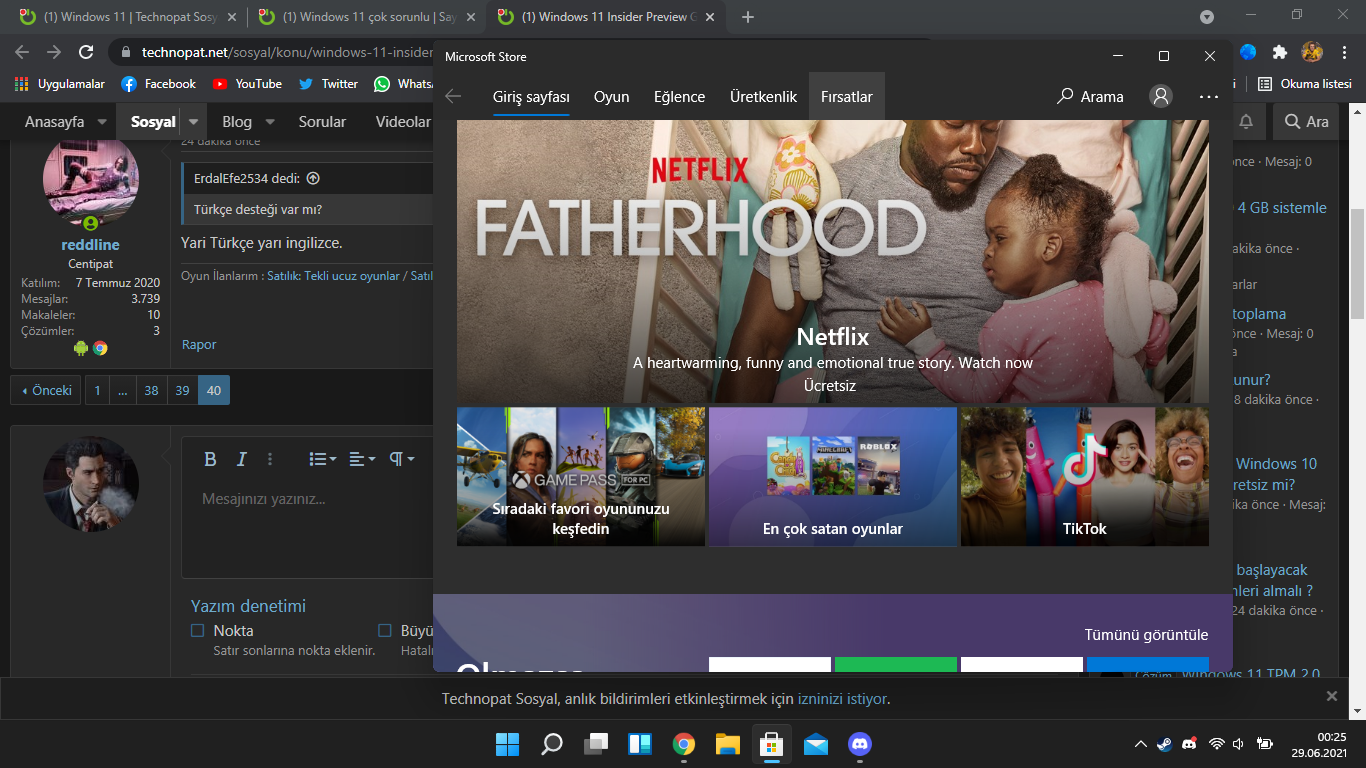Open the Sorular navigation item
1366x768 pixels.
[x=322, y=122]
